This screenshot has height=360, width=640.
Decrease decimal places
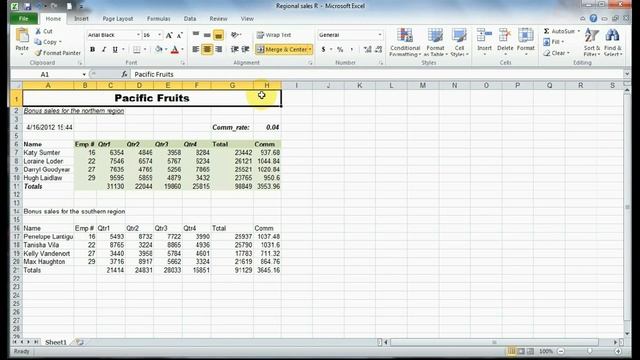378,49
